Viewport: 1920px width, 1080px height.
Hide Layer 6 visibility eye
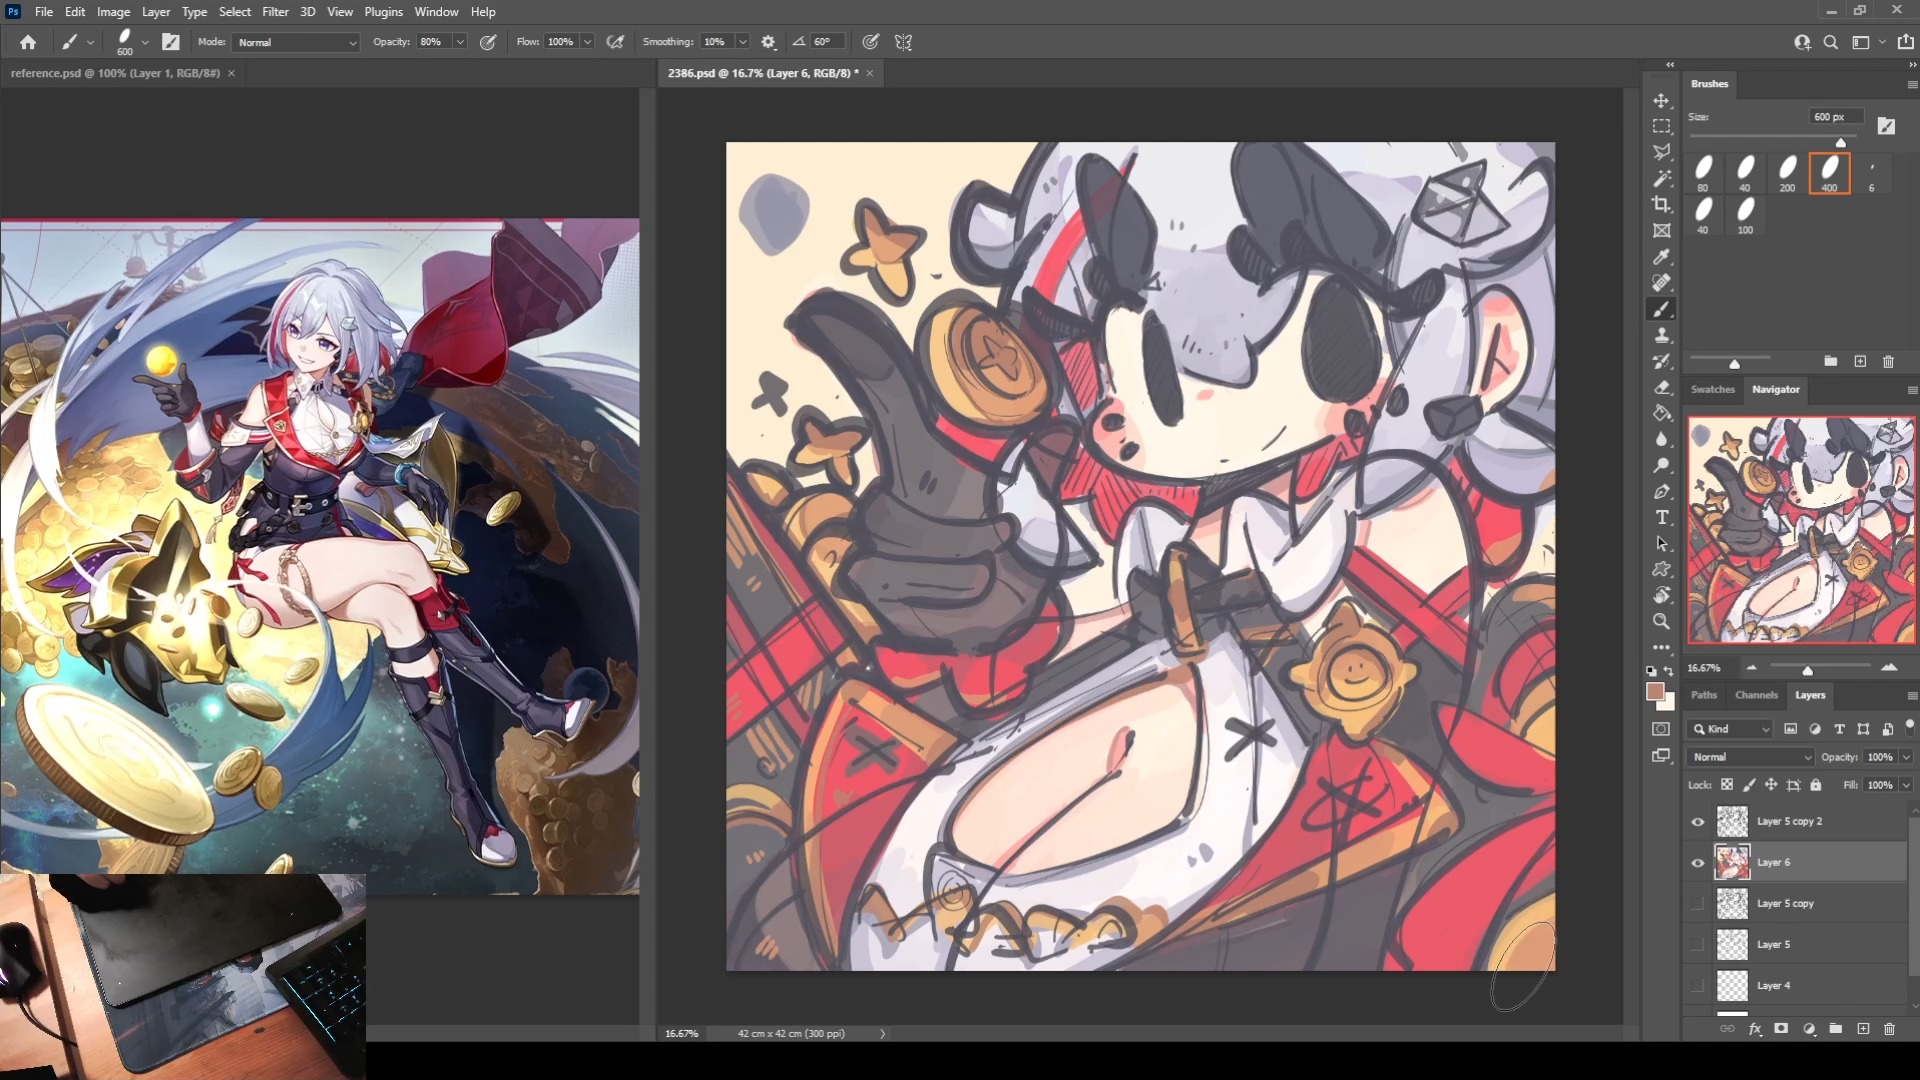[1698, 863]
